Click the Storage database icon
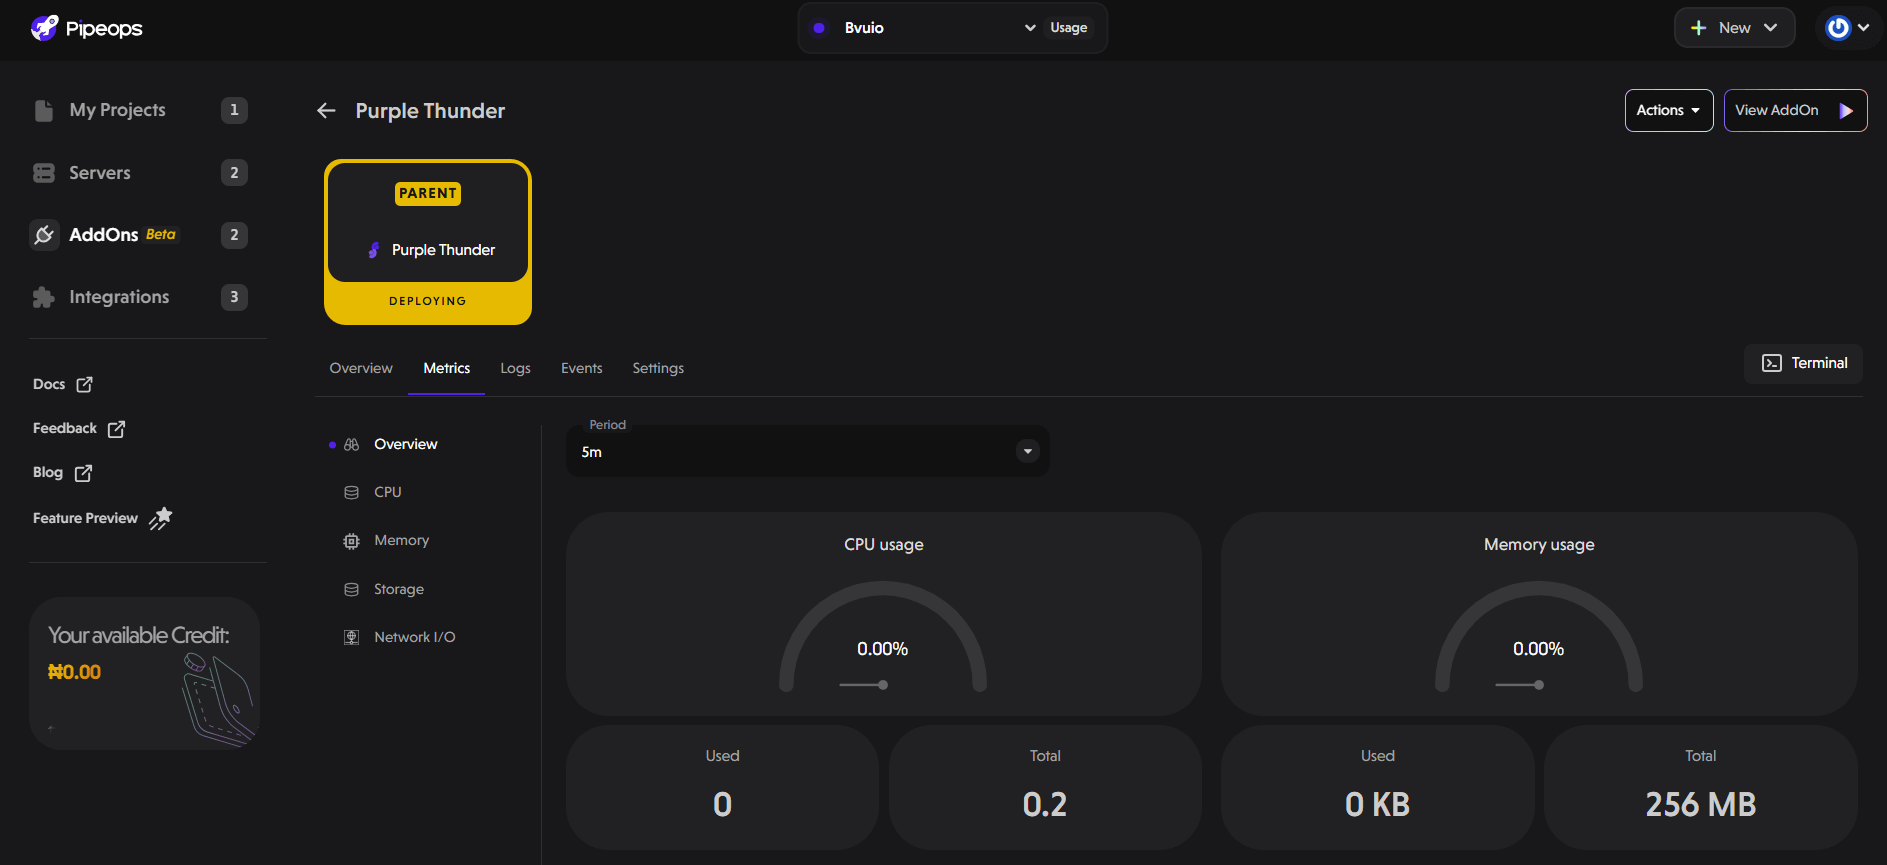 [x=351, y=589]
